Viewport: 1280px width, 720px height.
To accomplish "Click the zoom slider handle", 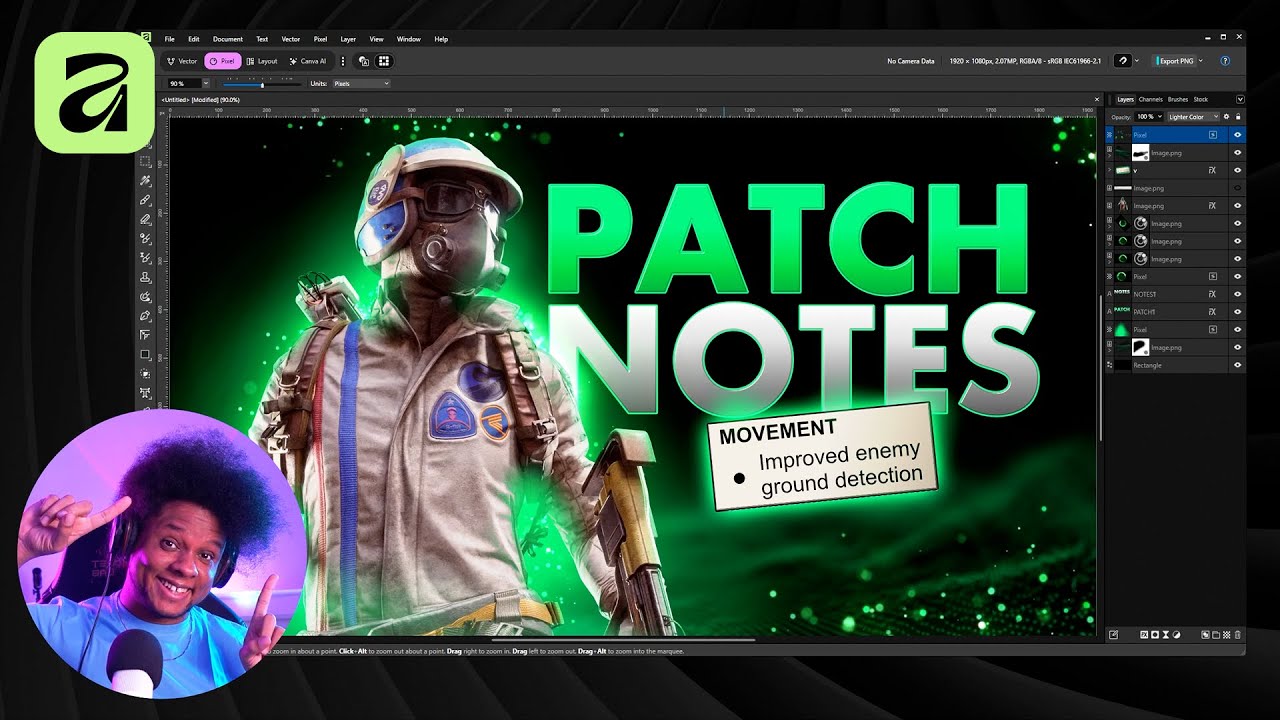I will (x=262, y=84).
